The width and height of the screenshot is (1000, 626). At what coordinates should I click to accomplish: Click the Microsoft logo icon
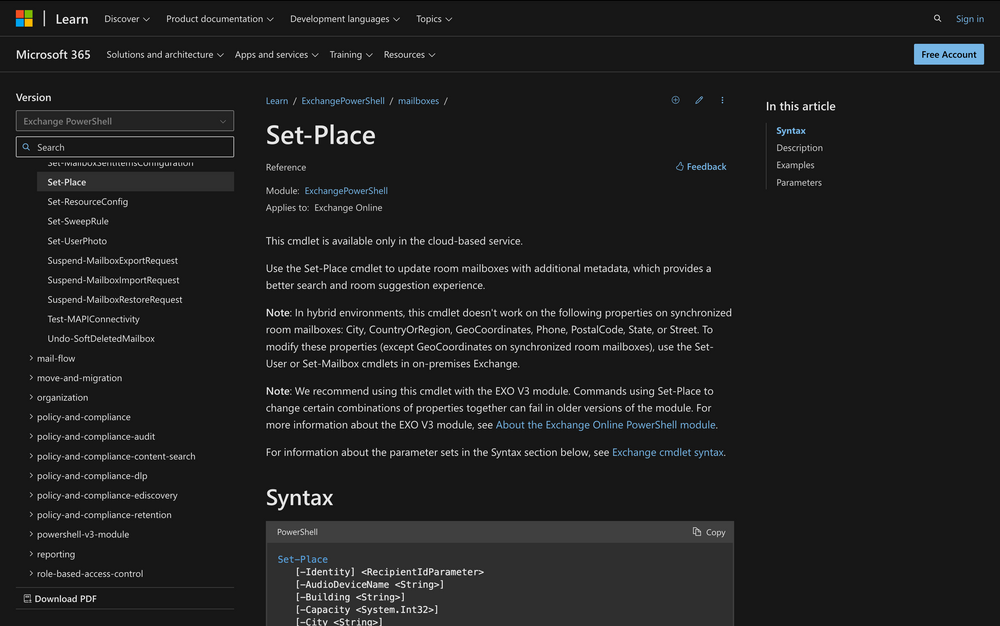[x=24, y=18]
